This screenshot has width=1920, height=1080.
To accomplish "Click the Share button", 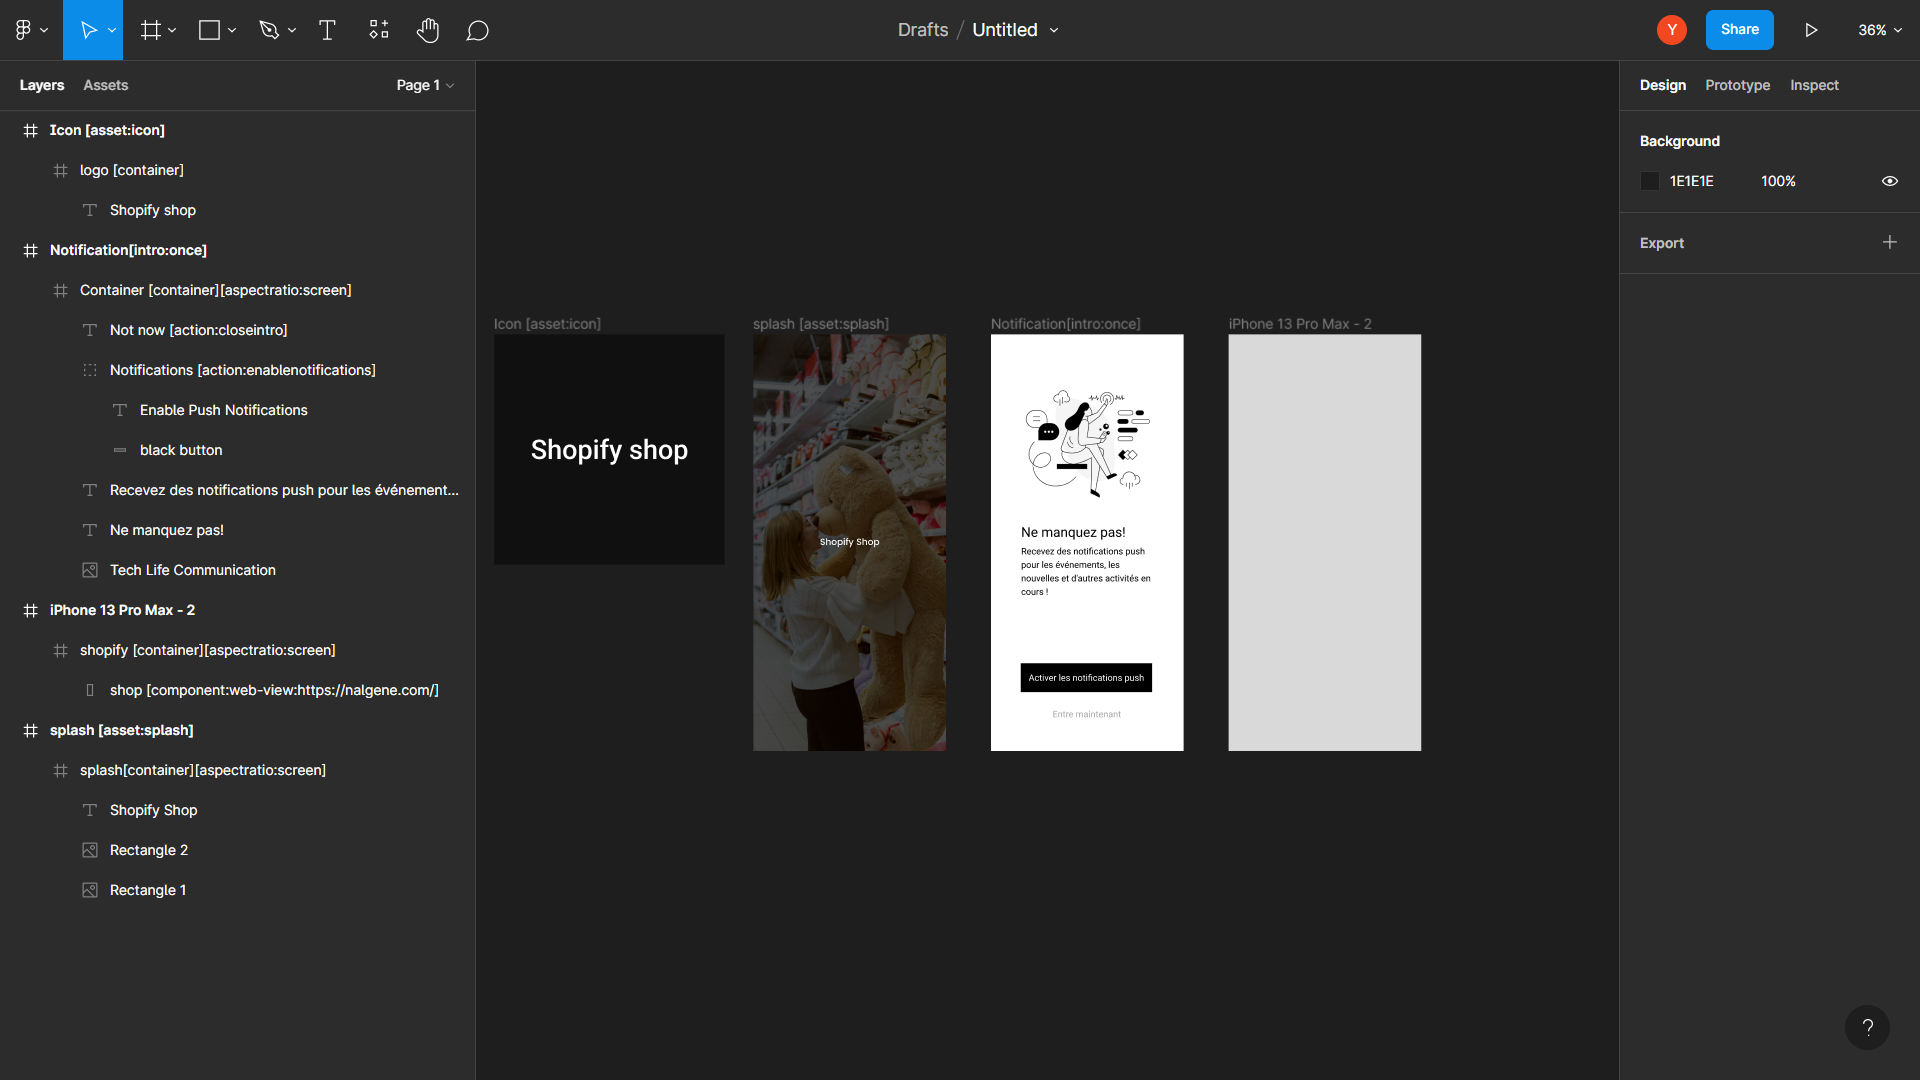I will click(x=1739, y=30).
